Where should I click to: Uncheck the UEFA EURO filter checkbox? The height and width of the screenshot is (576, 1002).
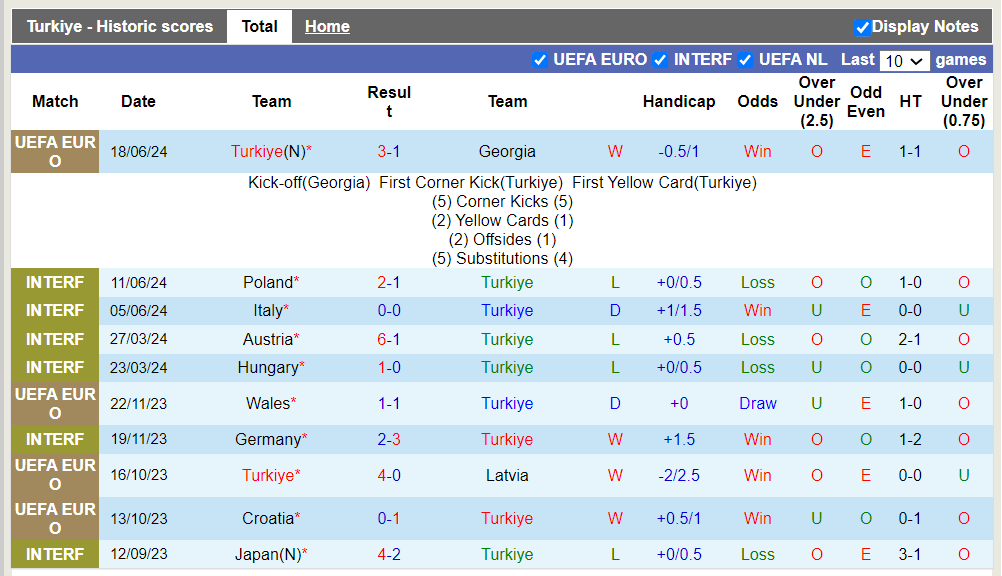pos(540,60)
